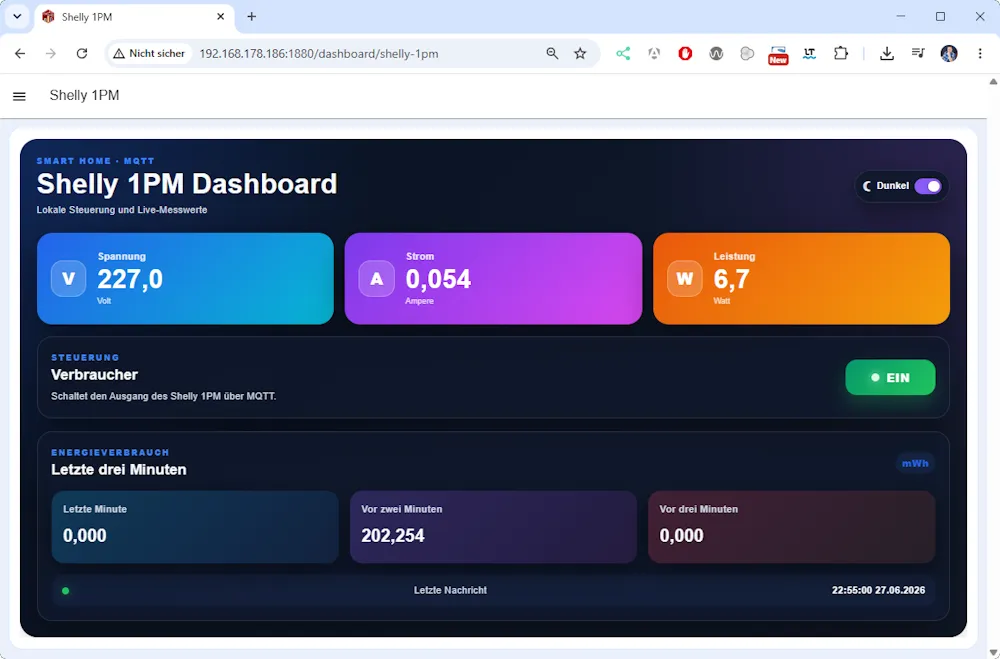
Task: Open the zoom magnifier icon in address bar
Action: [x=552, y=54]
